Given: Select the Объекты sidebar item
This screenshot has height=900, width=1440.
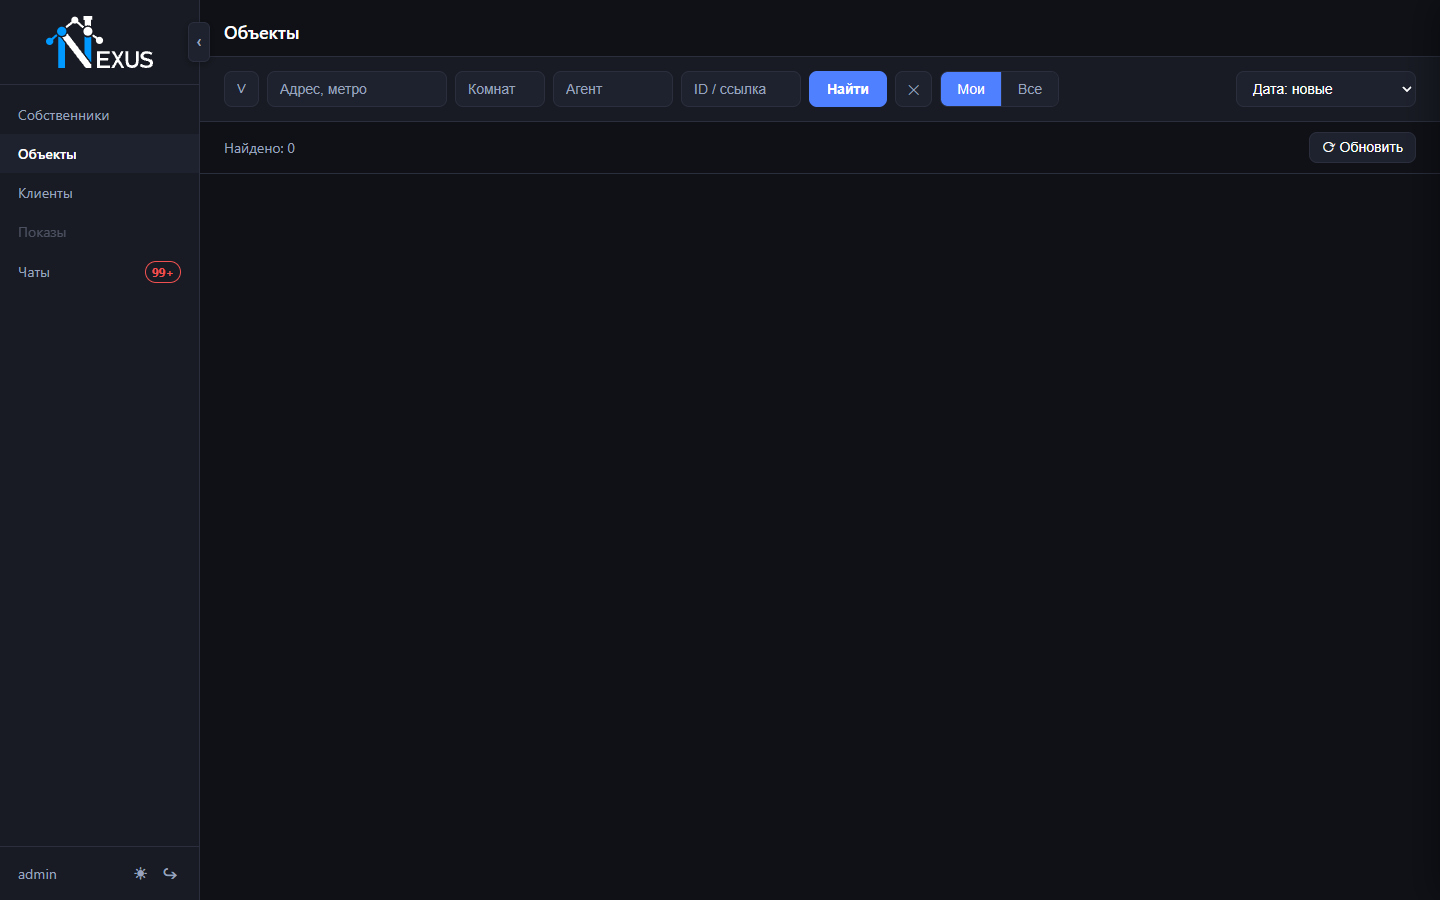Looking at the screenshot, I should pyautogui.click(x=100, y=154).
